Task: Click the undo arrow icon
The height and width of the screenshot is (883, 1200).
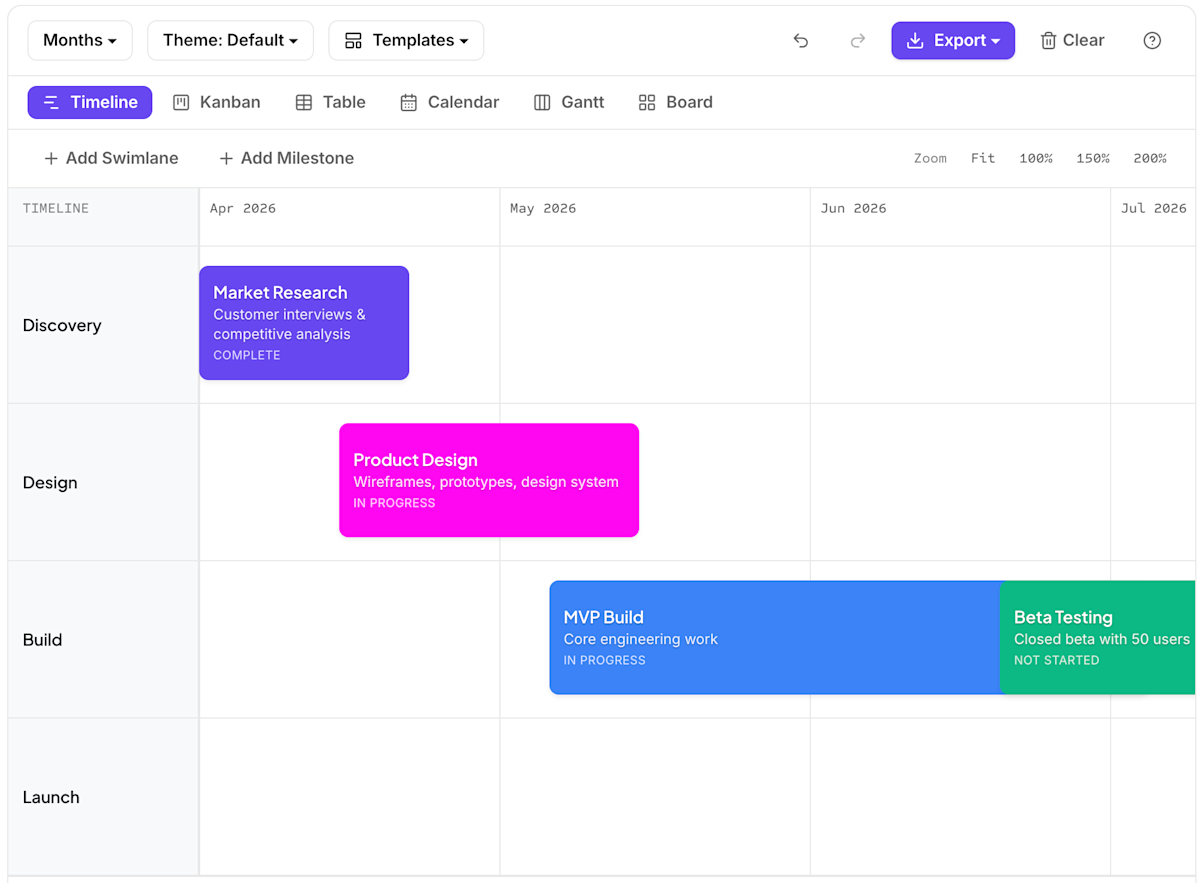Action: 800,41
